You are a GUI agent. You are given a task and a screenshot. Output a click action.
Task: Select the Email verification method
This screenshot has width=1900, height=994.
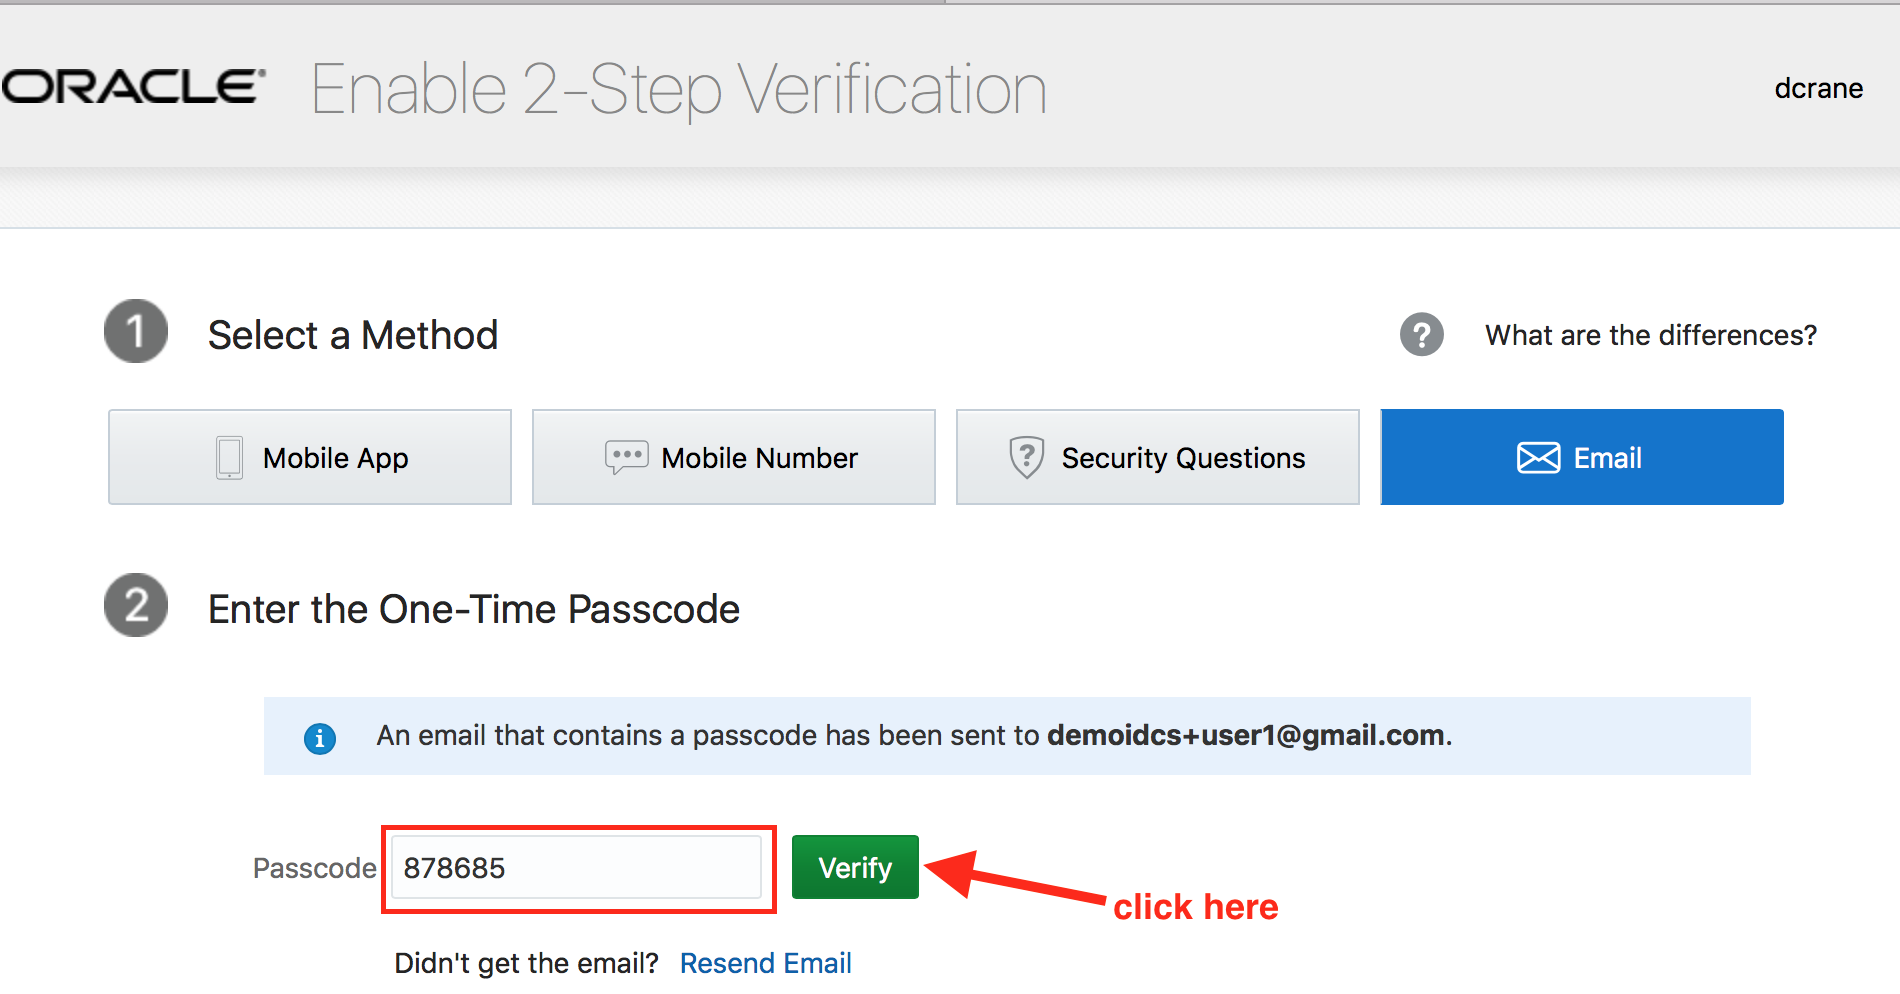pyautogui.click(x=1582, y=457)
